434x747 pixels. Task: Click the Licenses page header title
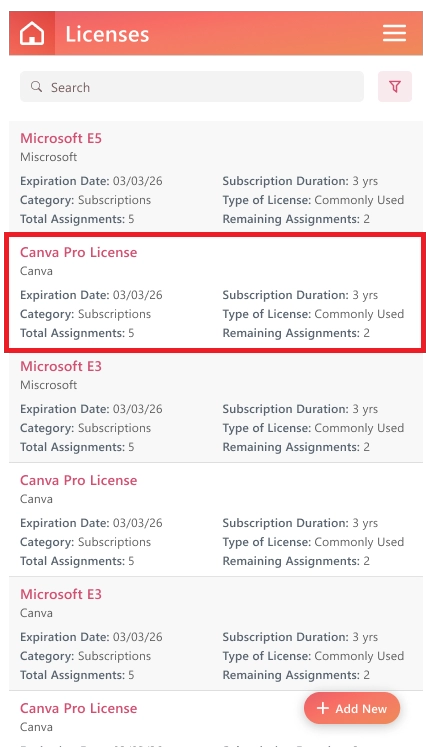point(107,34)
